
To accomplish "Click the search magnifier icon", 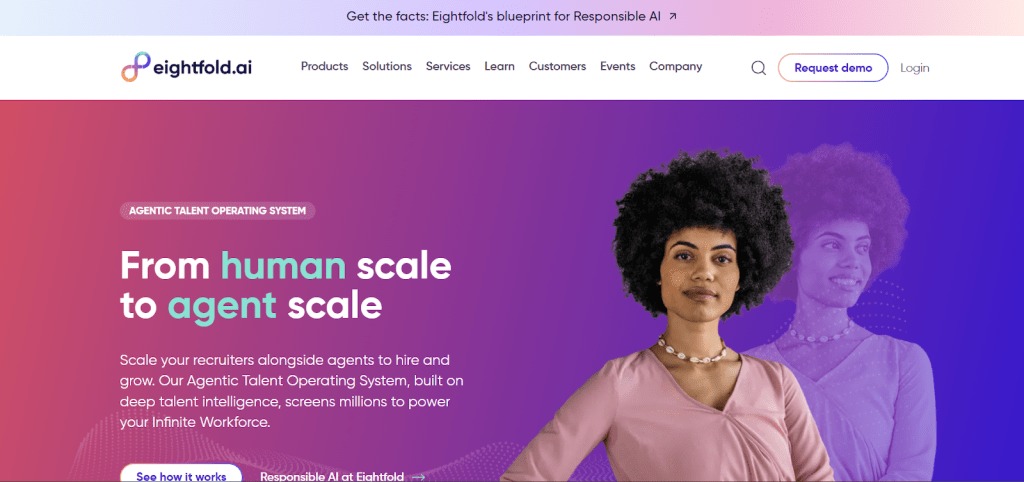I will click(x=758, y=68).
